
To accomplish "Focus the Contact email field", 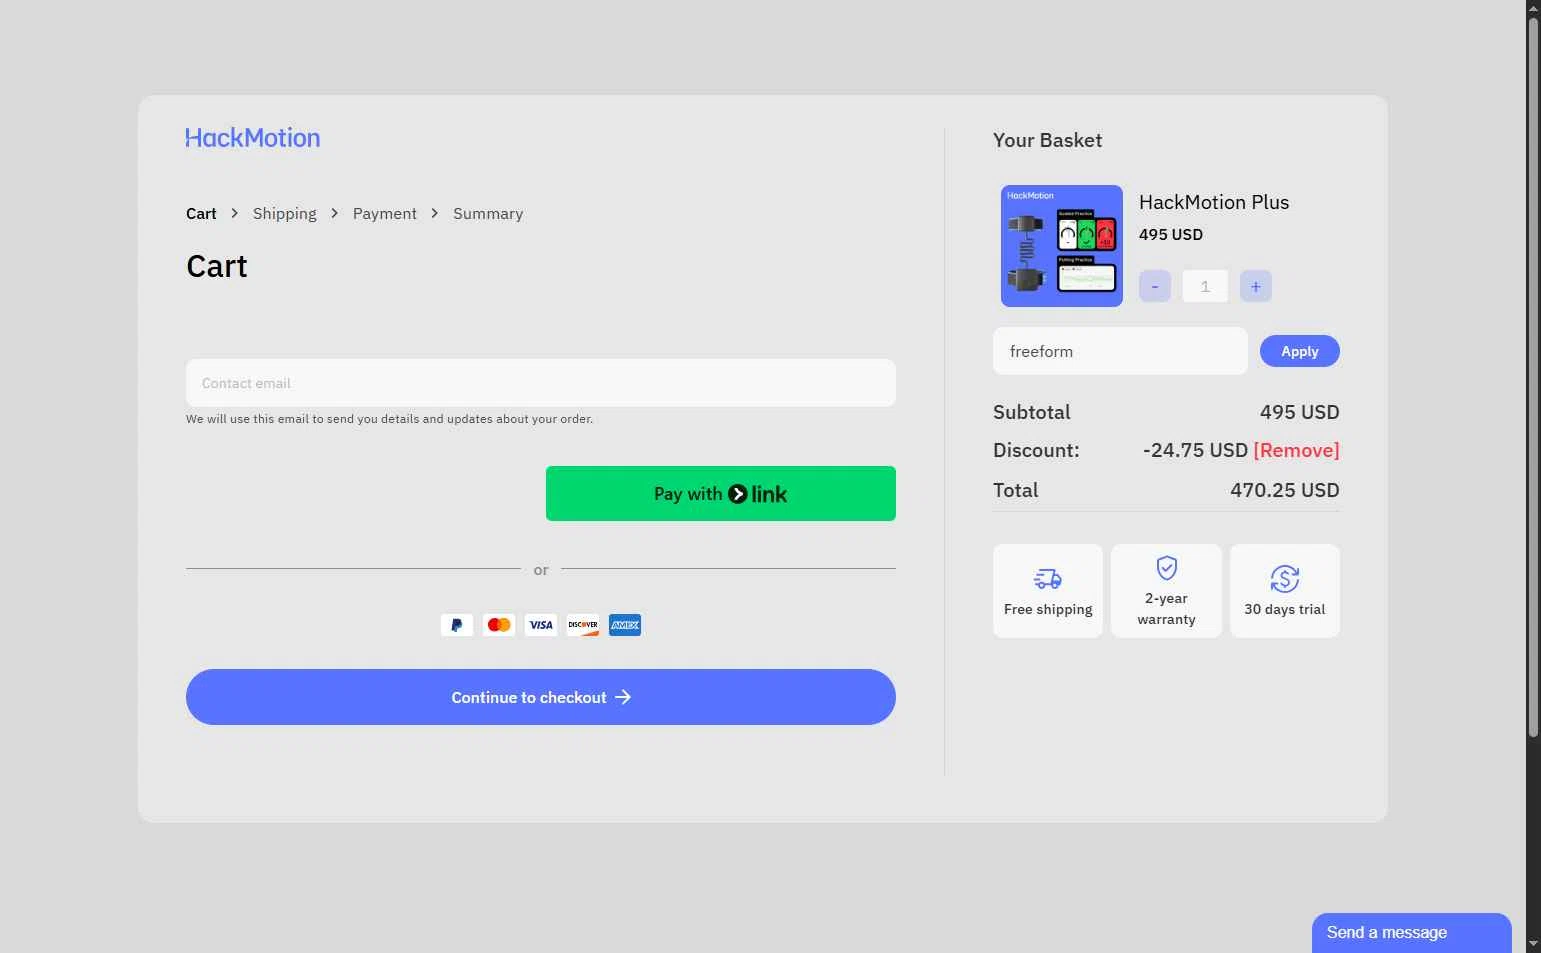I will (x=541, y=383).
